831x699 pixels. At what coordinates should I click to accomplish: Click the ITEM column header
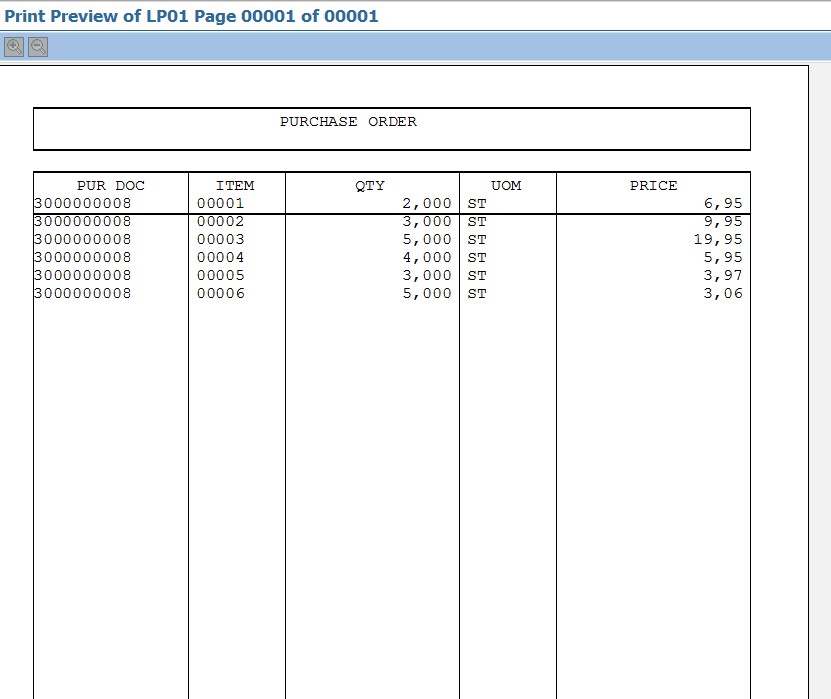235,185
